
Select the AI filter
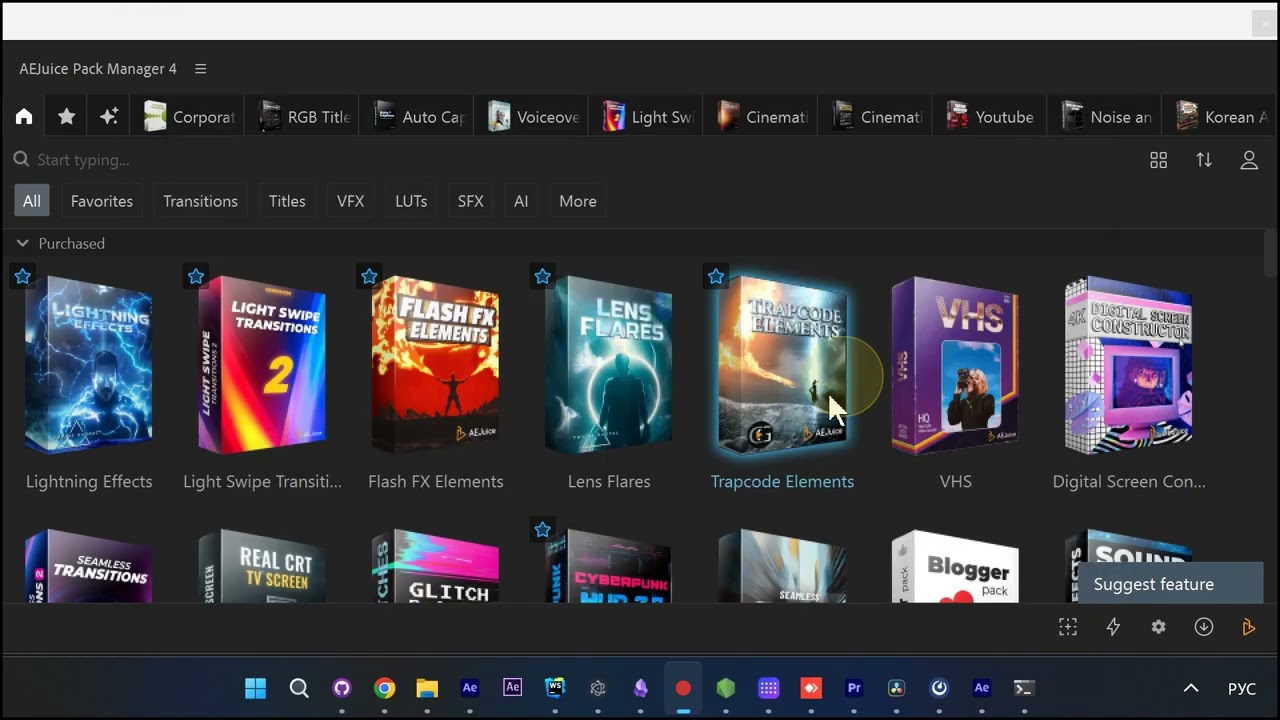521,201
